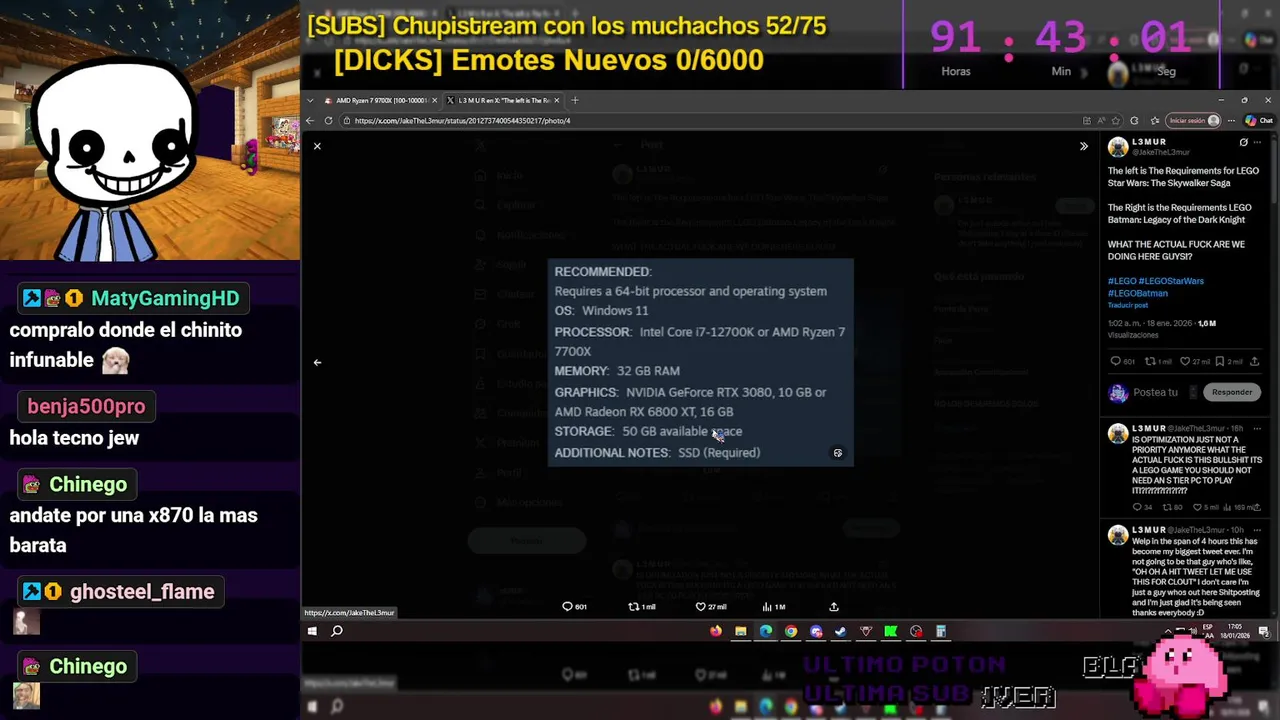Open Grok icon beside L3MUR header
This screenshot has width=1280, height=720.
[1243, 142]
